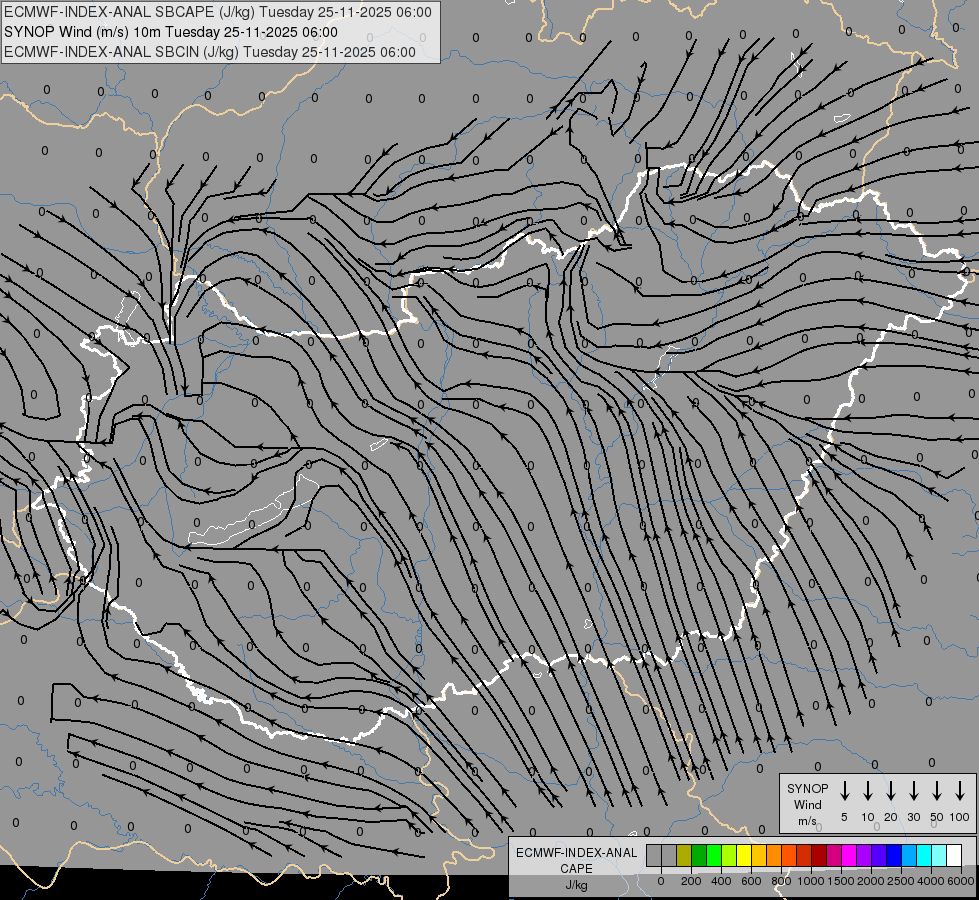Click the '50' speed label in wind legend
979x900 pixels.
click(x=937, y=817)
